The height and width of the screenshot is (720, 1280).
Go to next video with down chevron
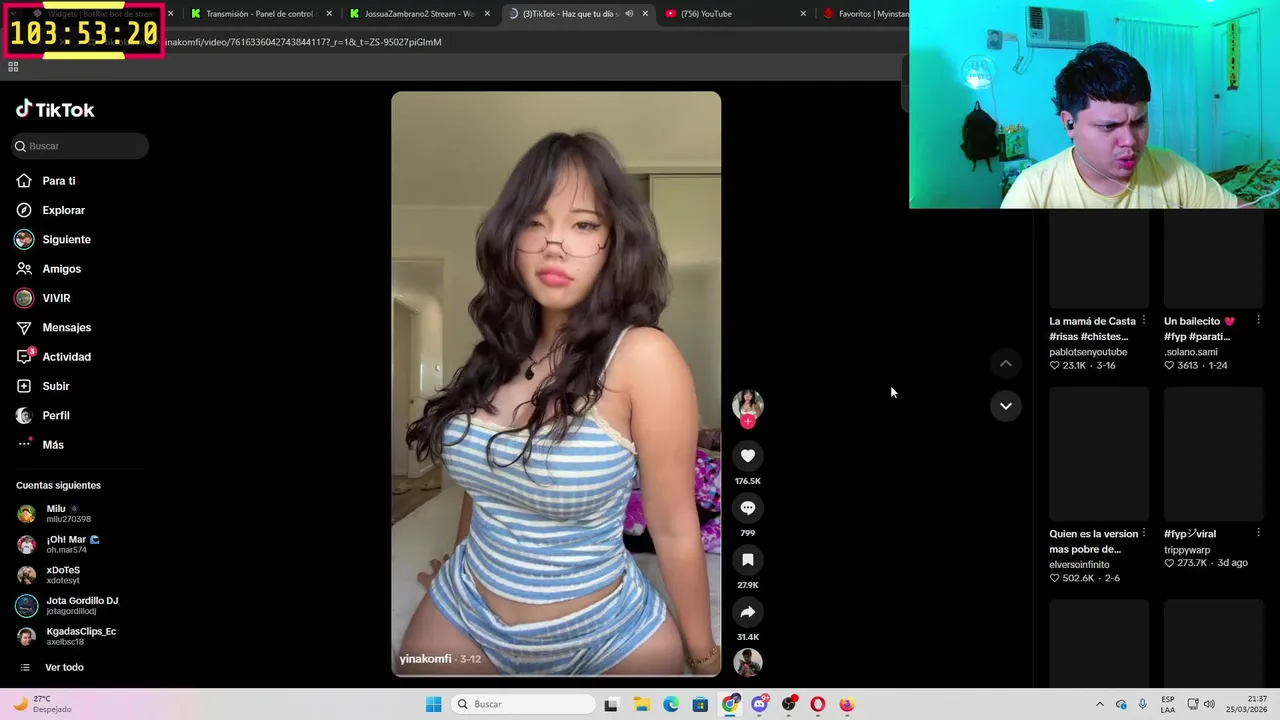1005,406
